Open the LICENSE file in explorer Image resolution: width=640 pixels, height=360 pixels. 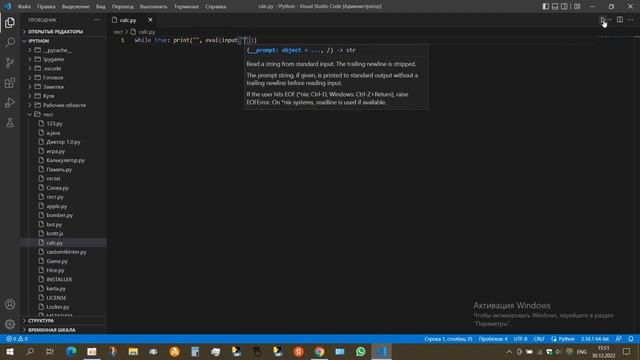pos(63,298)
